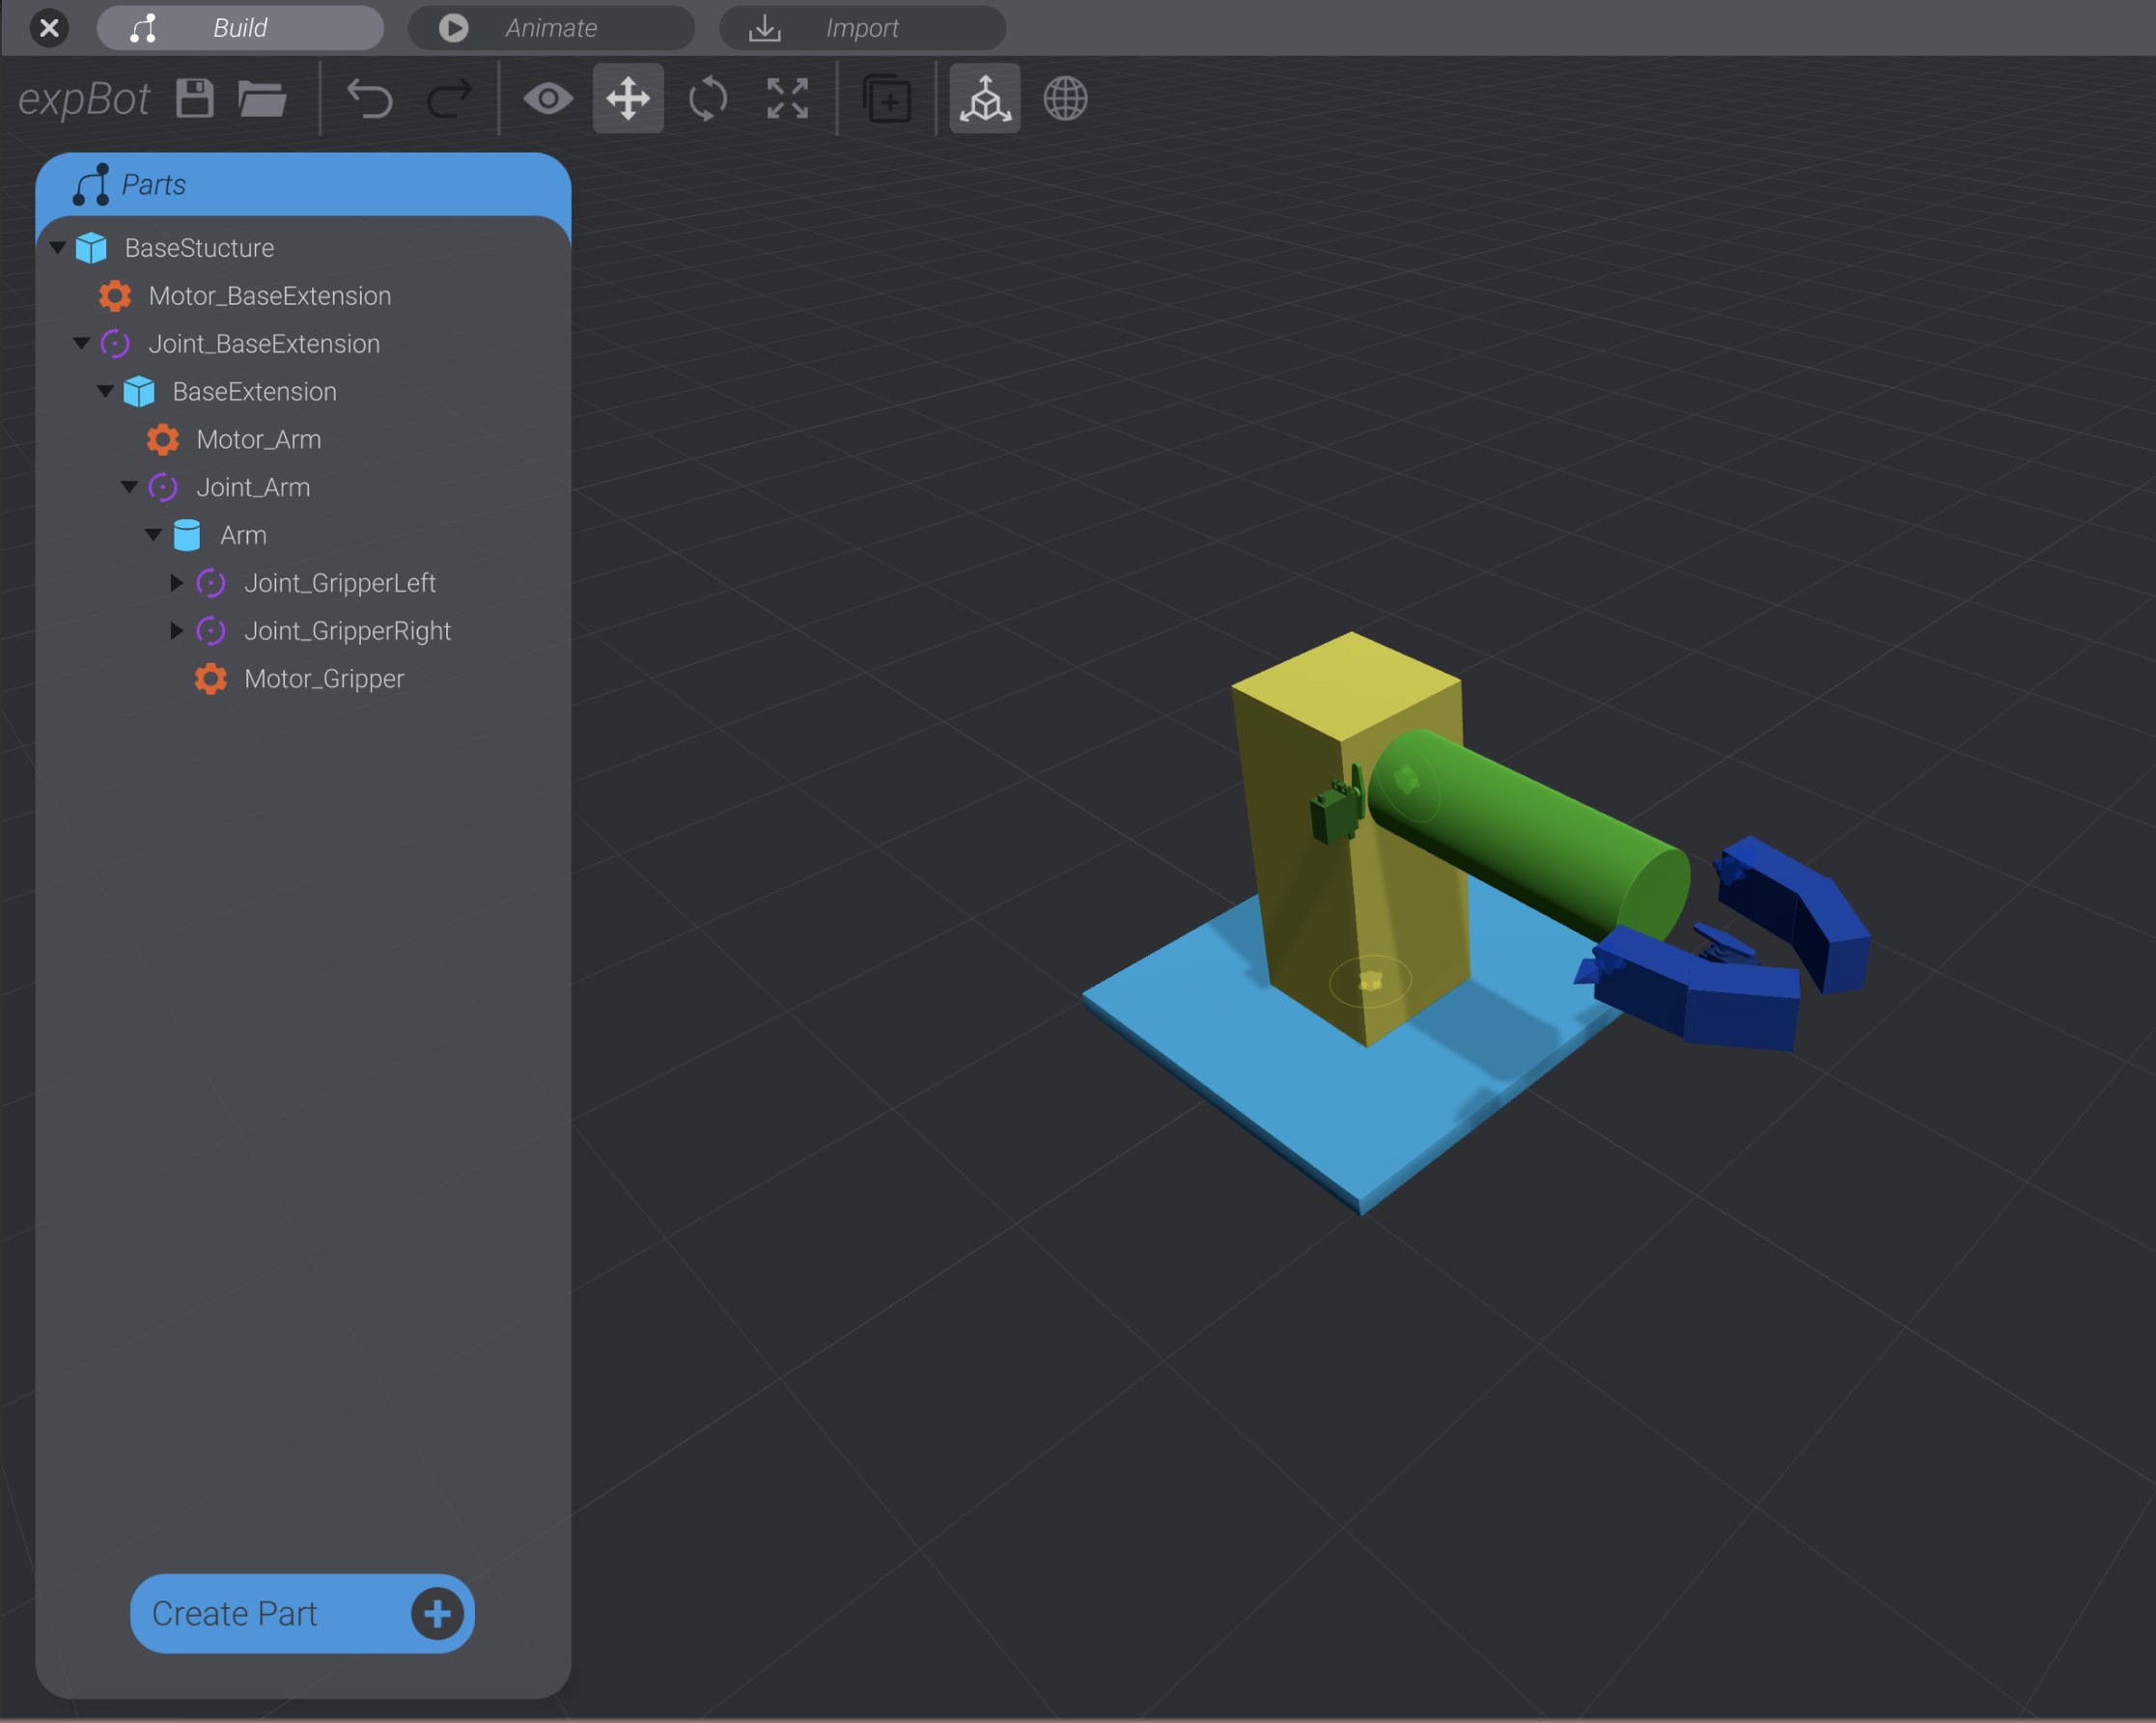Toggle the local axes orientation icon
The image size is (2156, 1723).
[x=984, y=98]
